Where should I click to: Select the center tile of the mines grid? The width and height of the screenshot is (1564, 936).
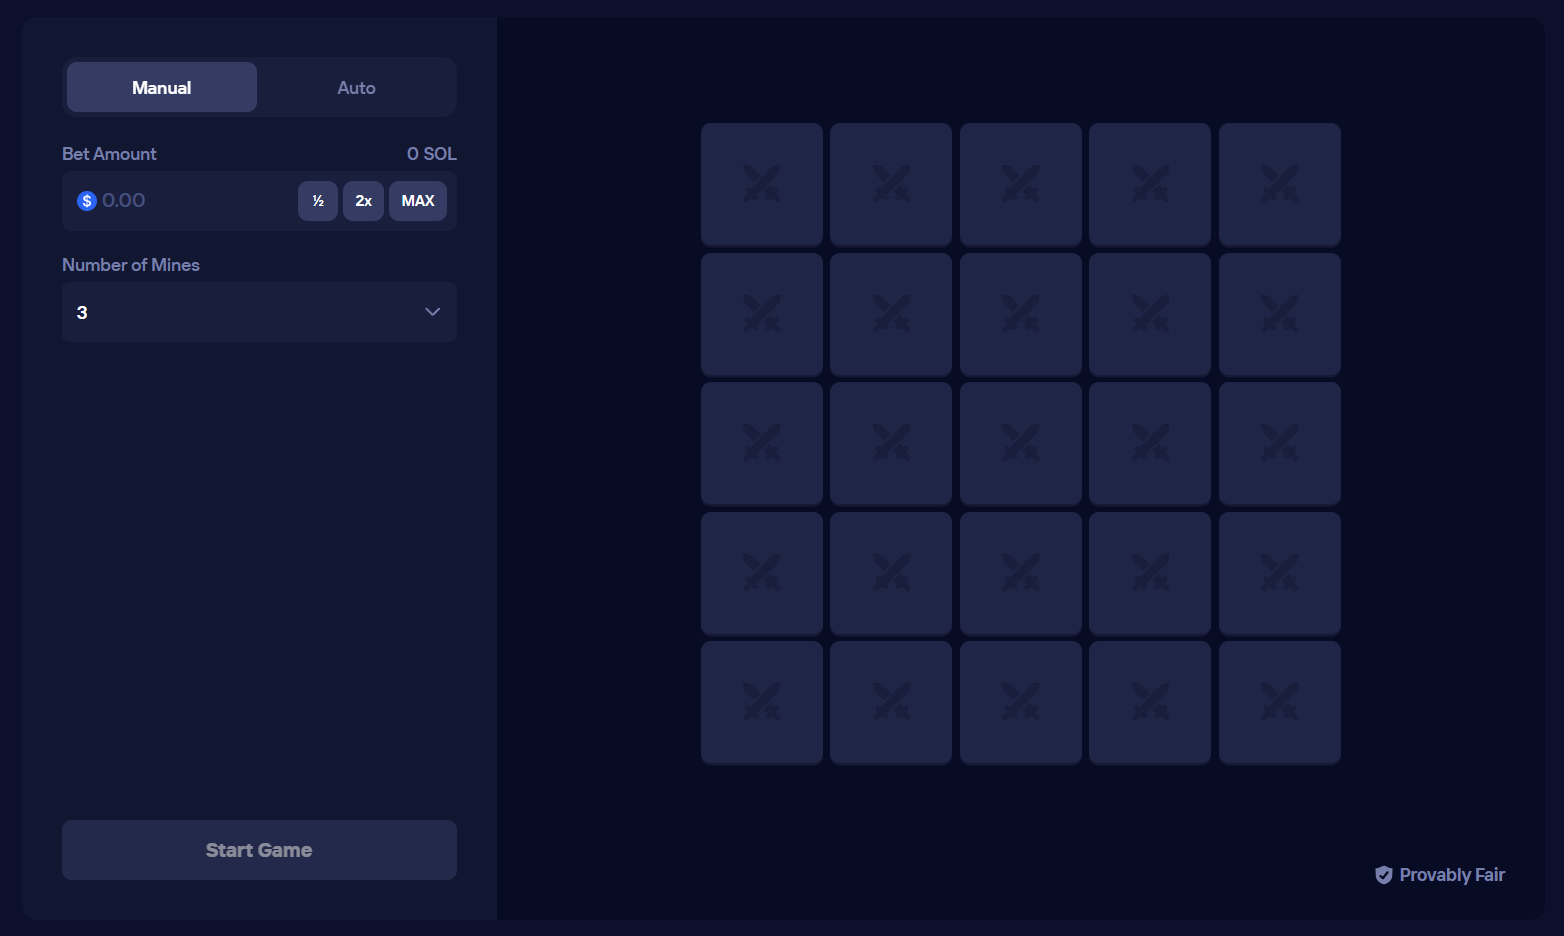click(1020, 443)
